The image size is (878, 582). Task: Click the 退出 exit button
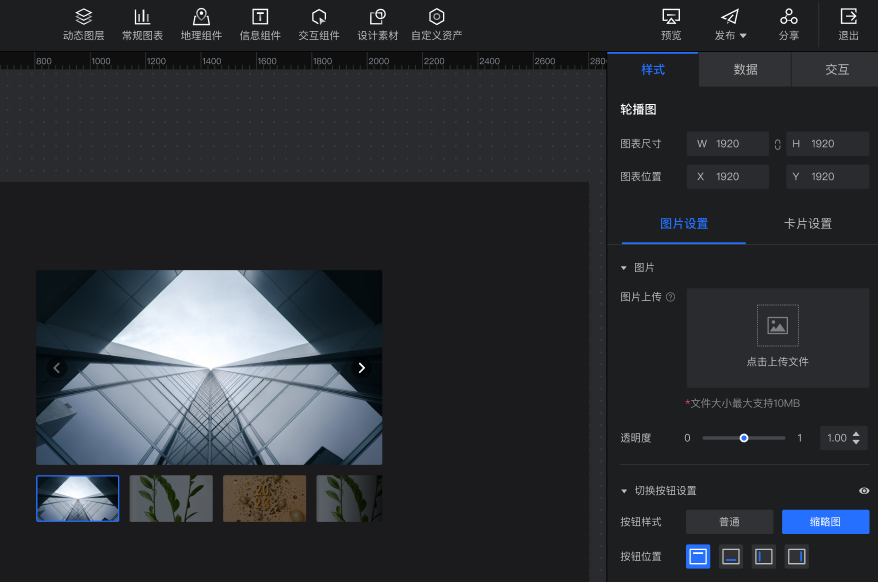tap(848, 24)
